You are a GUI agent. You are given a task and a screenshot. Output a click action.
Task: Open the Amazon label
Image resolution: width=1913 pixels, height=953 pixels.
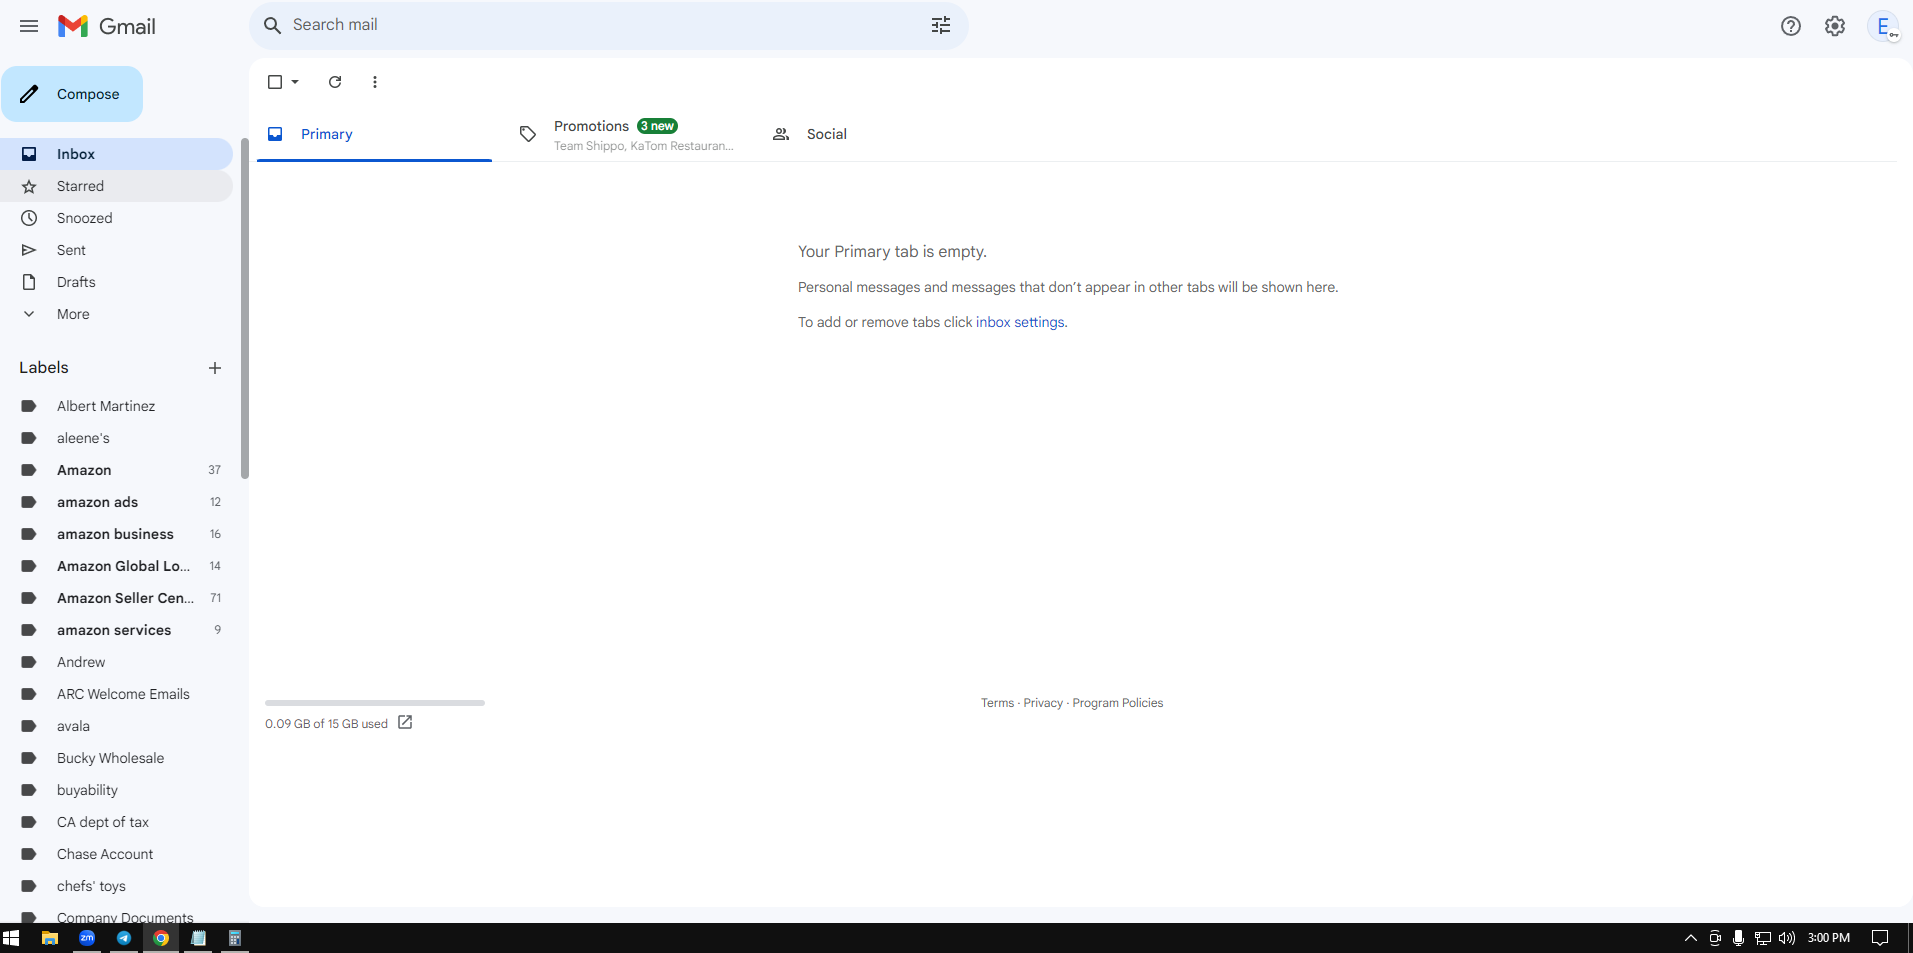click(x=116, y=470)
